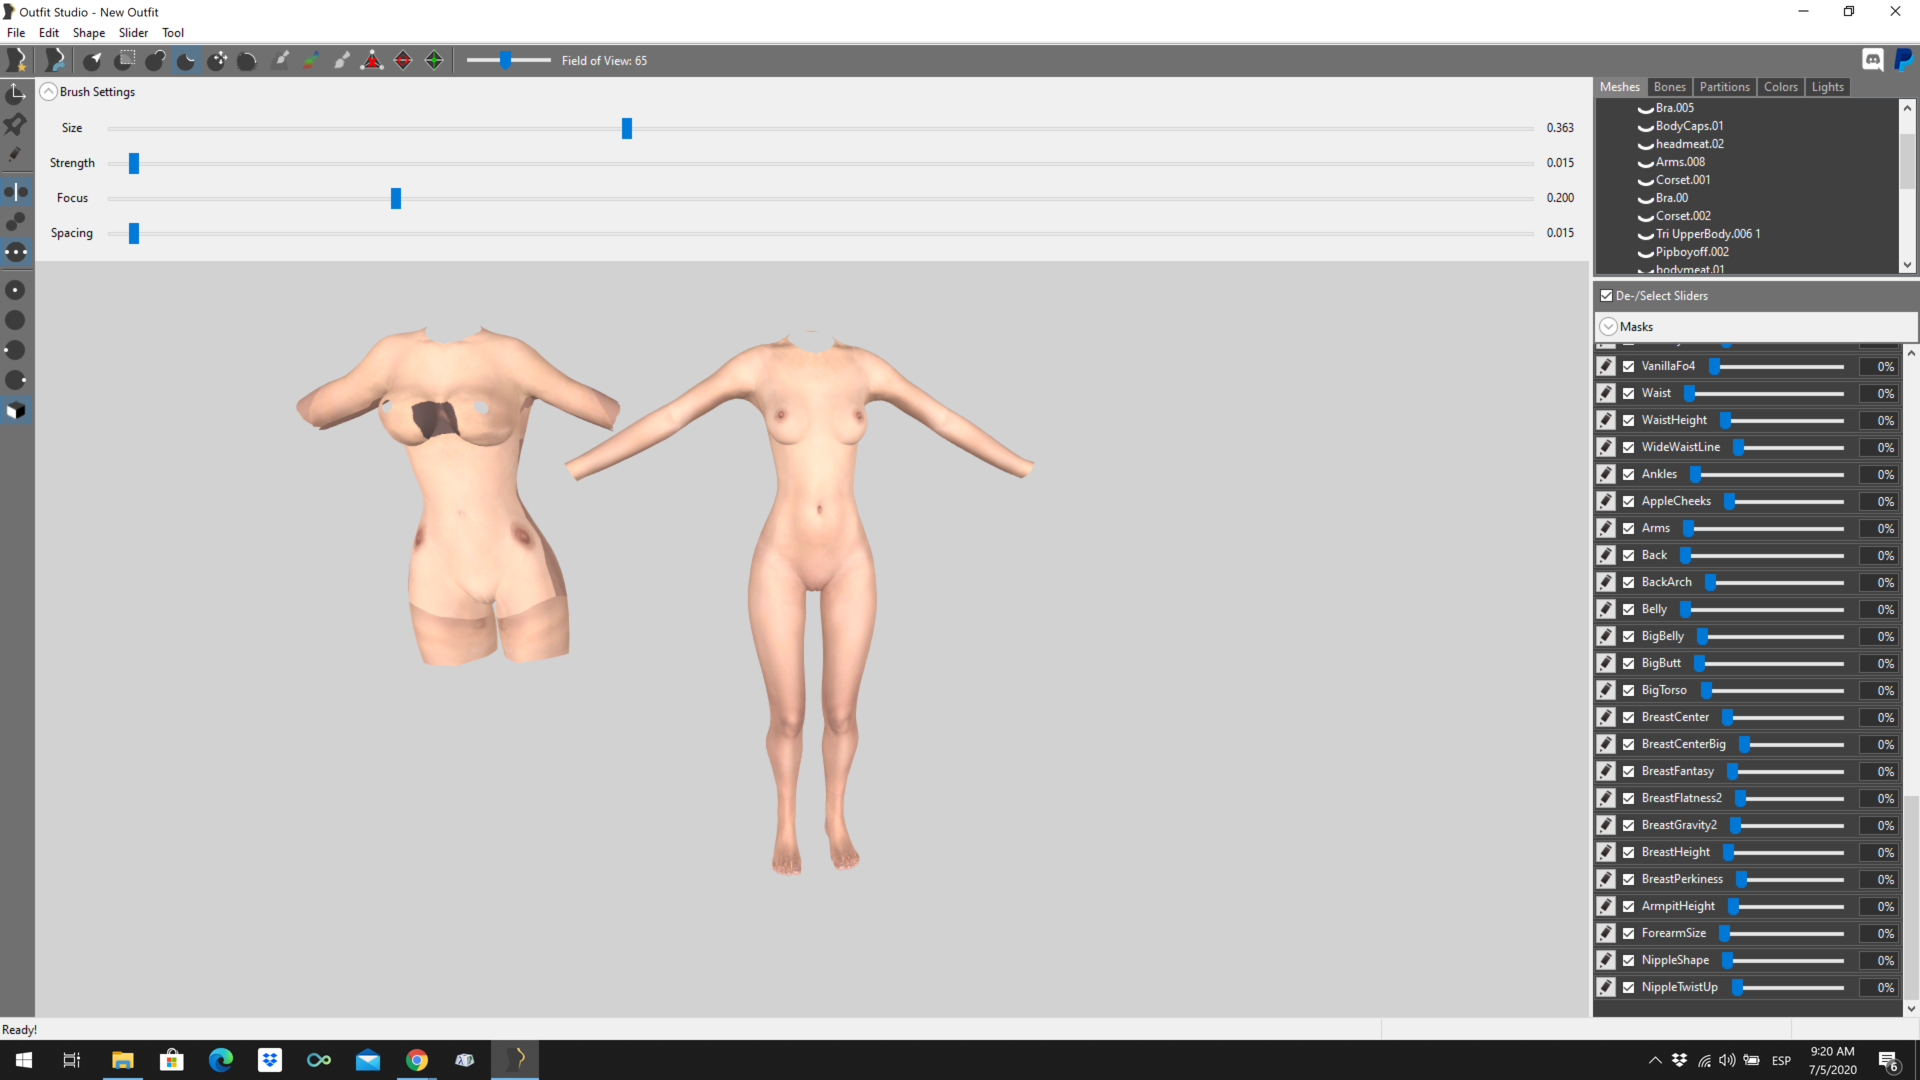Image resolution: width=1920 pixels, height=1080 pixels.
Task: Open Google Chrome from the taskbar
Action: [417, 1060]
